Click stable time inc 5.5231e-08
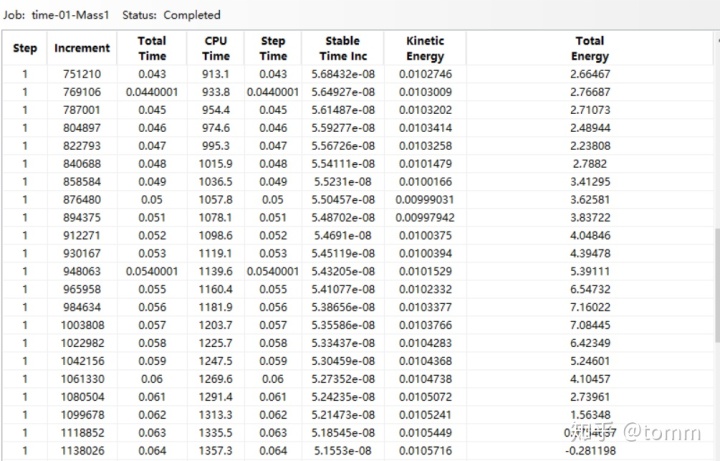The image size is (720, 461). click(343, 181)
